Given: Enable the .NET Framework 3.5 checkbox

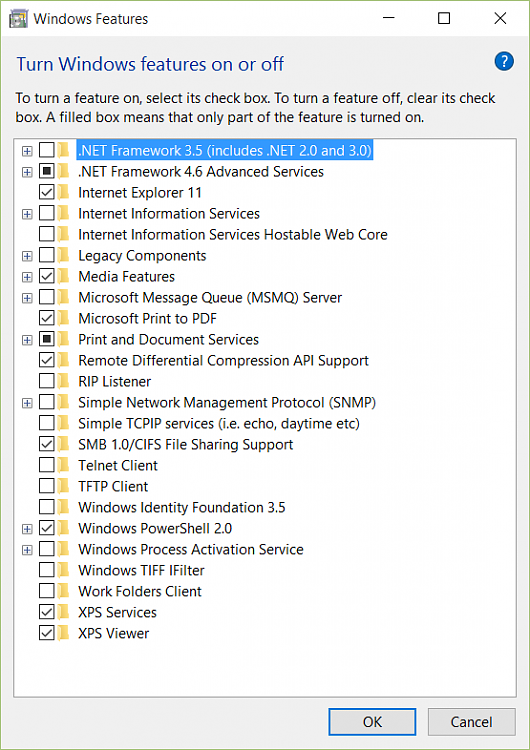Looking at the screenshot, I should [46, 150].
